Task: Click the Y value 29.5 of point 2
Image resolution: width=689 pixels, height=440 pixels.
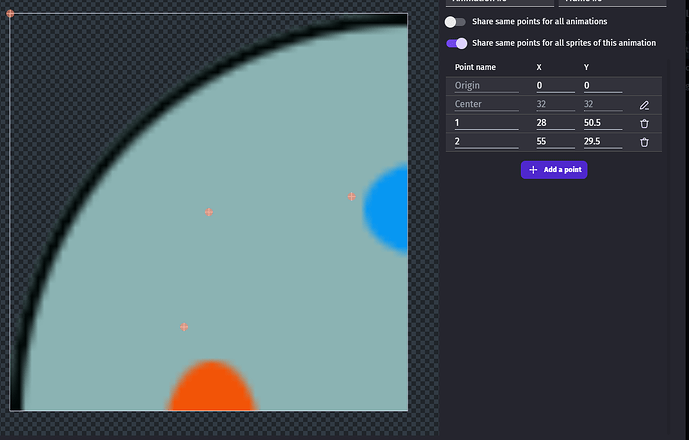Action: tap(602, 142)
